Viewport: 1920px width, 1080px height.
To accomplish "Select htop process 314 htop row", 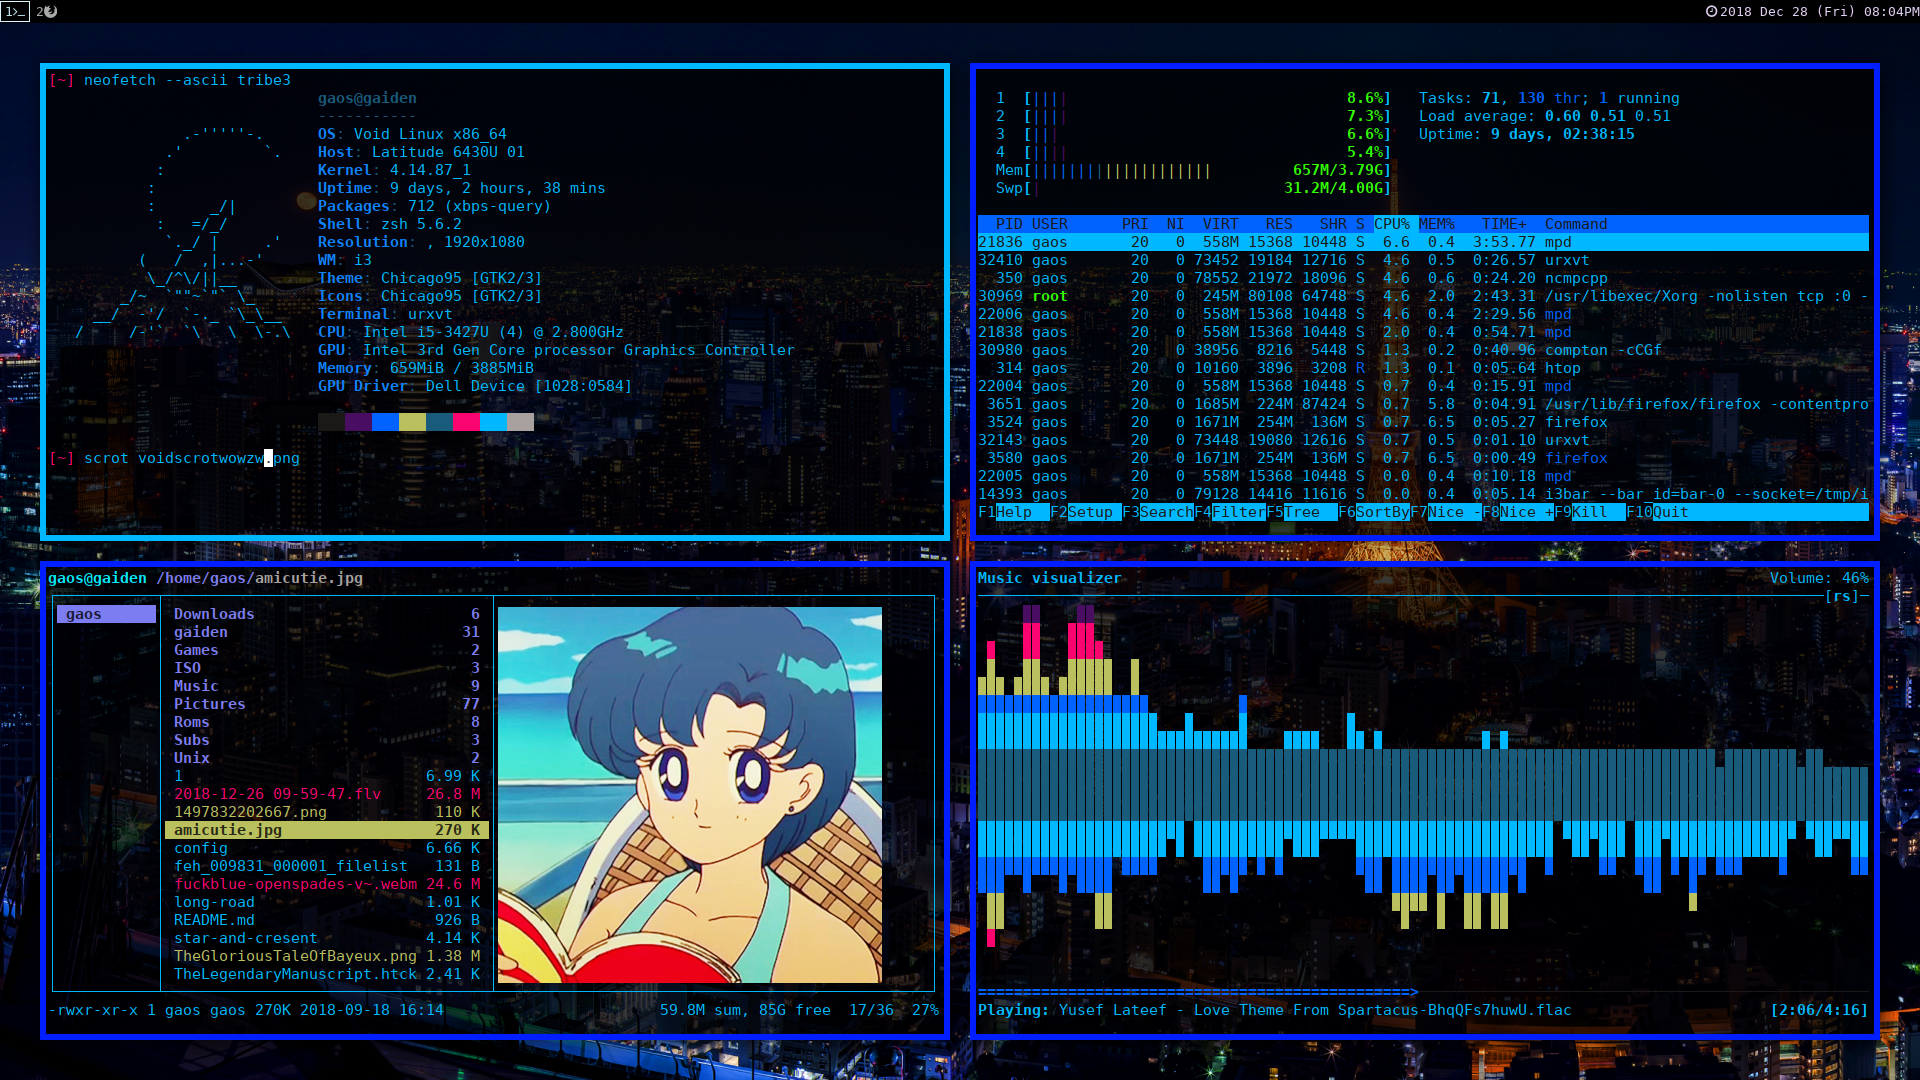I will [1423, 368].
